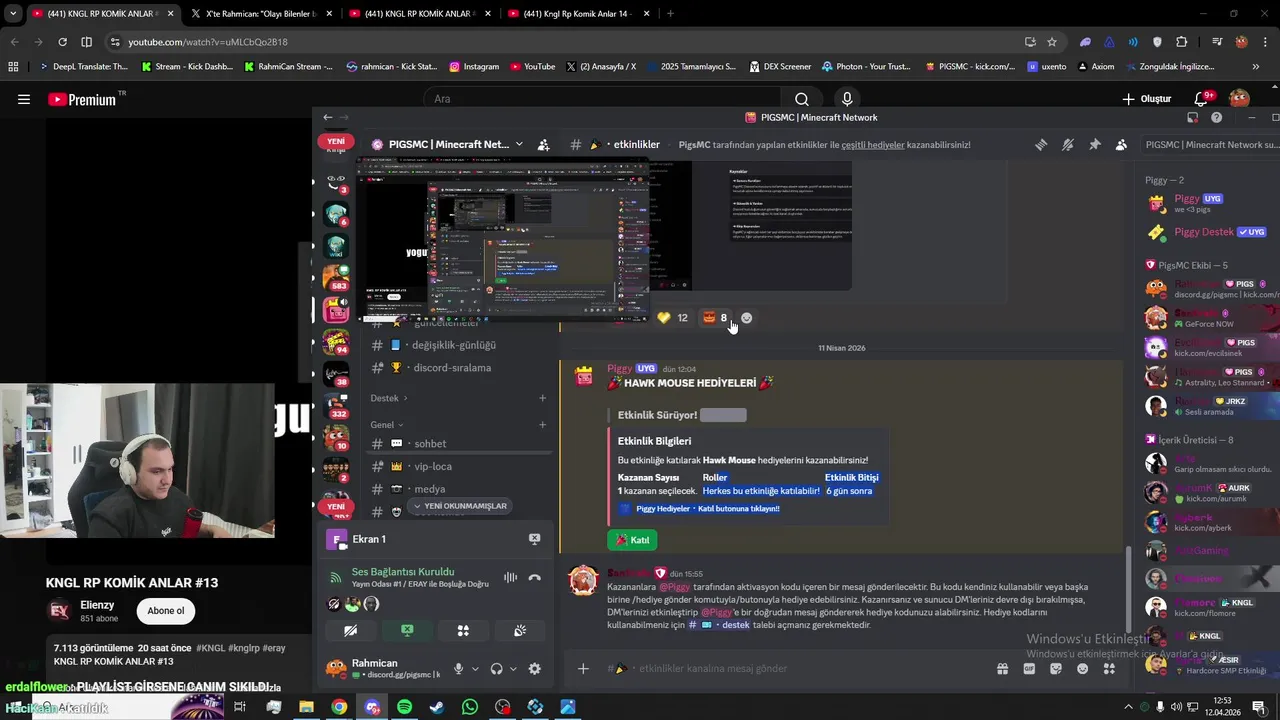The width and height of the screenshot is (1280, 720).
Task: Follow the destek channel mention link
Action: tap(719, 625)
